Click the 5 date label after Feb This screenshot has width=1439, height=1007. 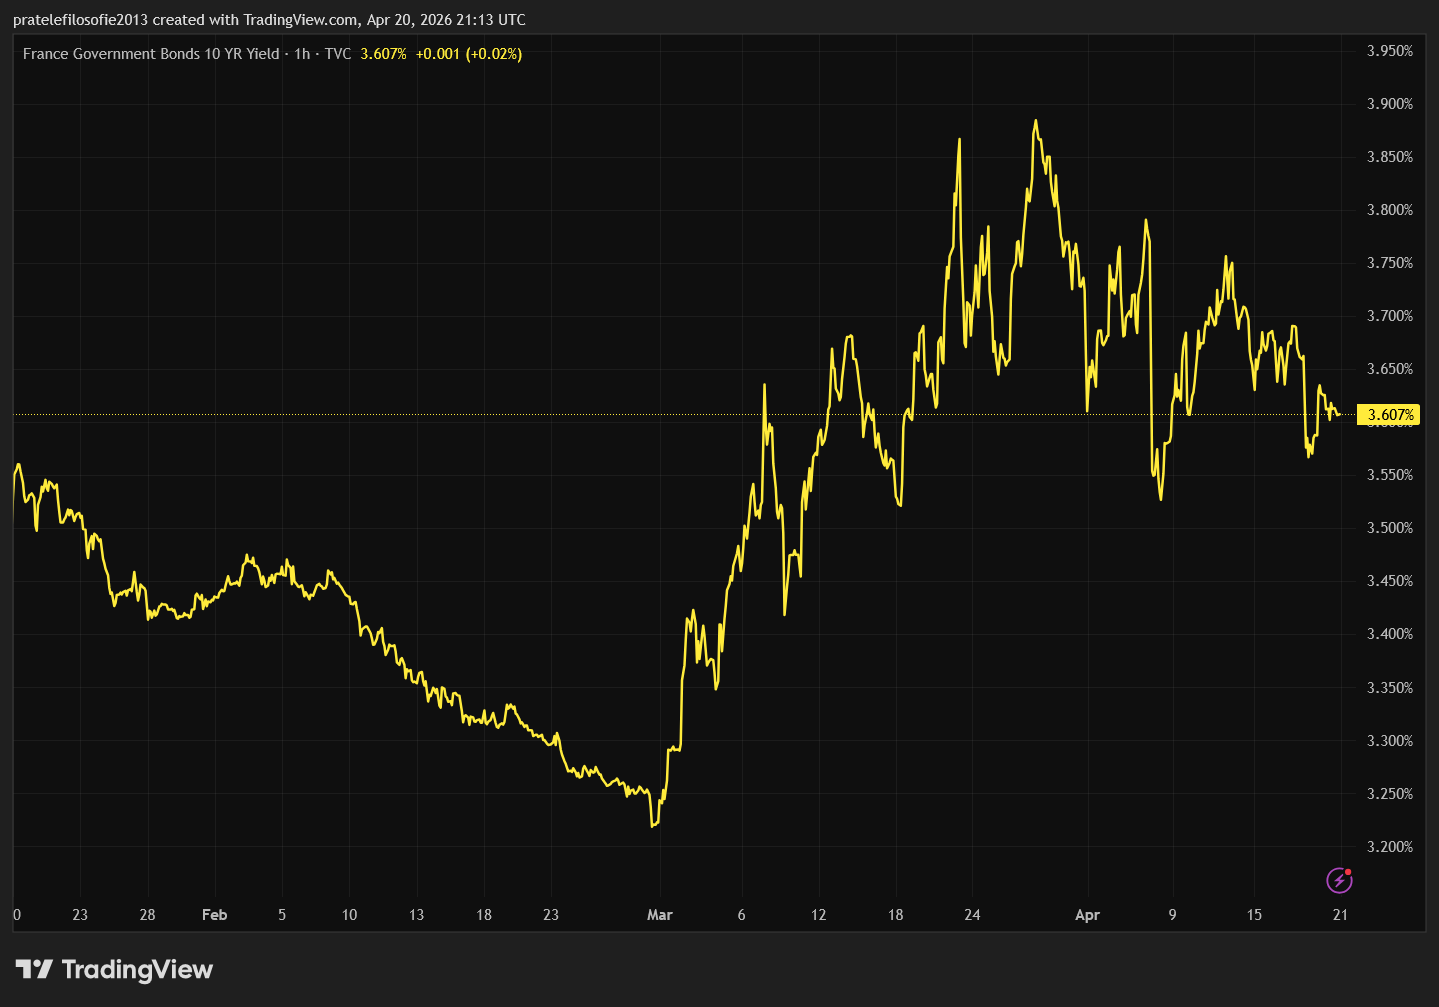pyautogui.click(x=282, y=915)
